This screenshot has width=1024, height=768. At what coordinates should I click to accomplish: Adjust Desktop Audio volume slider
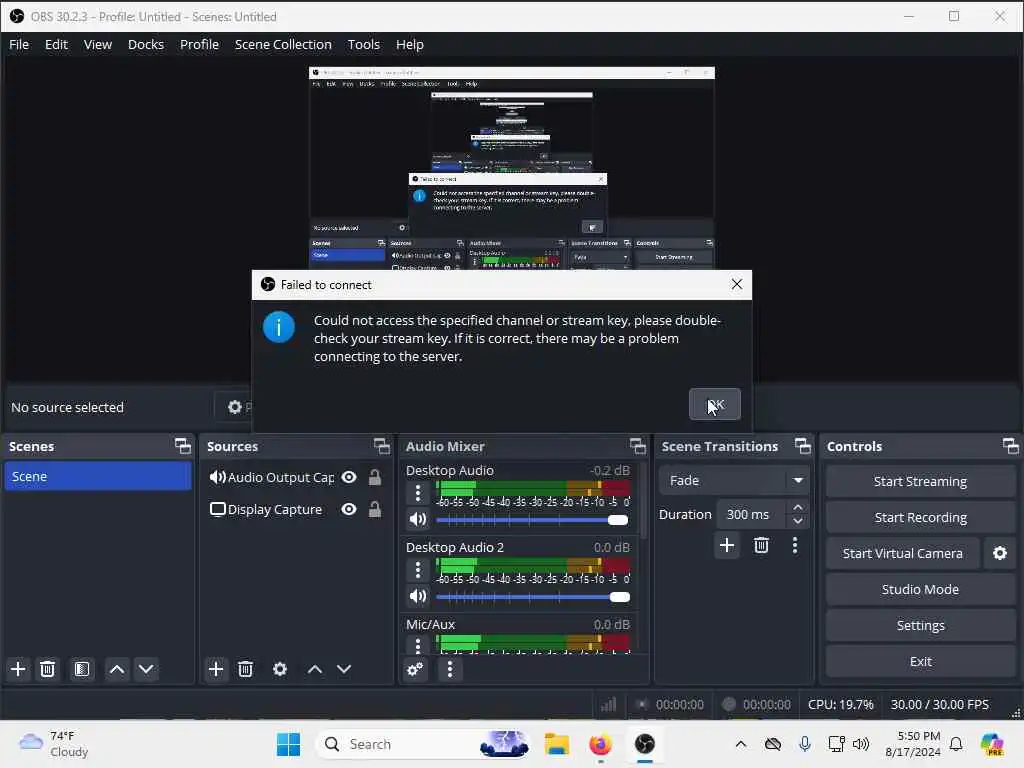pyautogui.click(x=532, y=520)
